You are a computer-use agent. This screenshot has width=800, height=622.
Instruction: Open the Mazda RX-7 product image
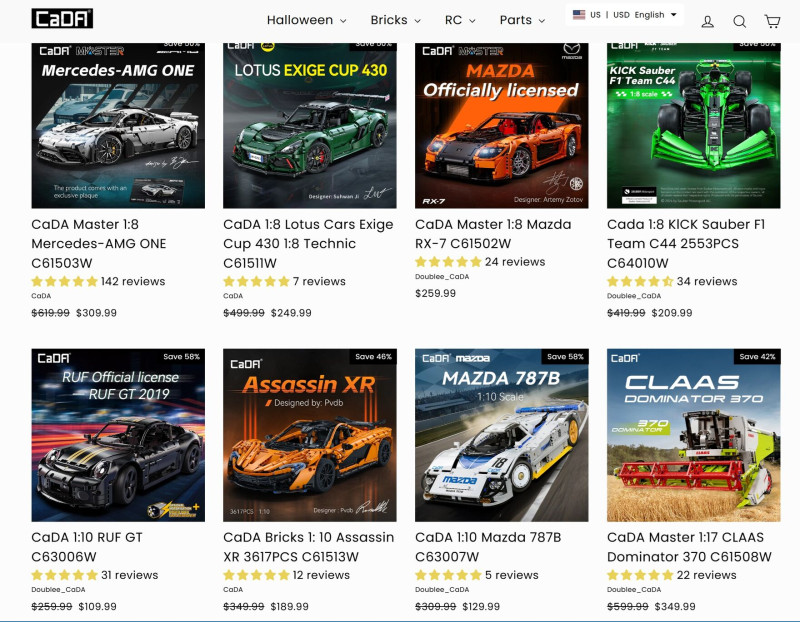[502, 126]
